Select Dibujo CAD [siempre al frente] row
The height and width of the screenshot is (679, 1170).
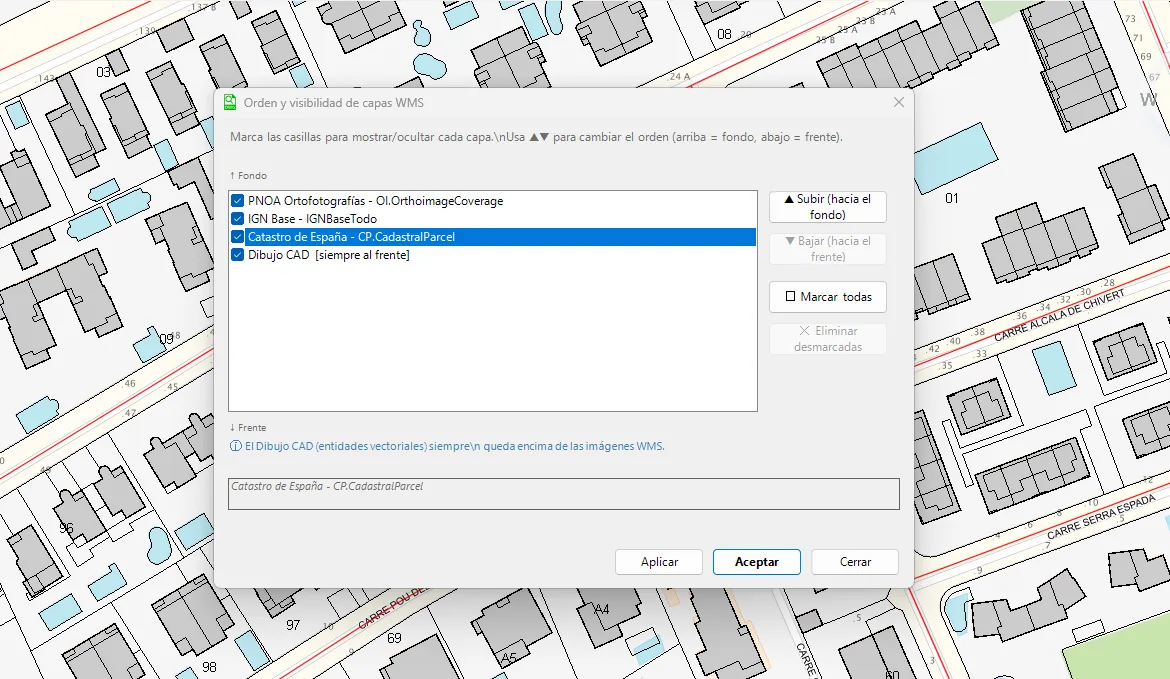tap(492, 254)
